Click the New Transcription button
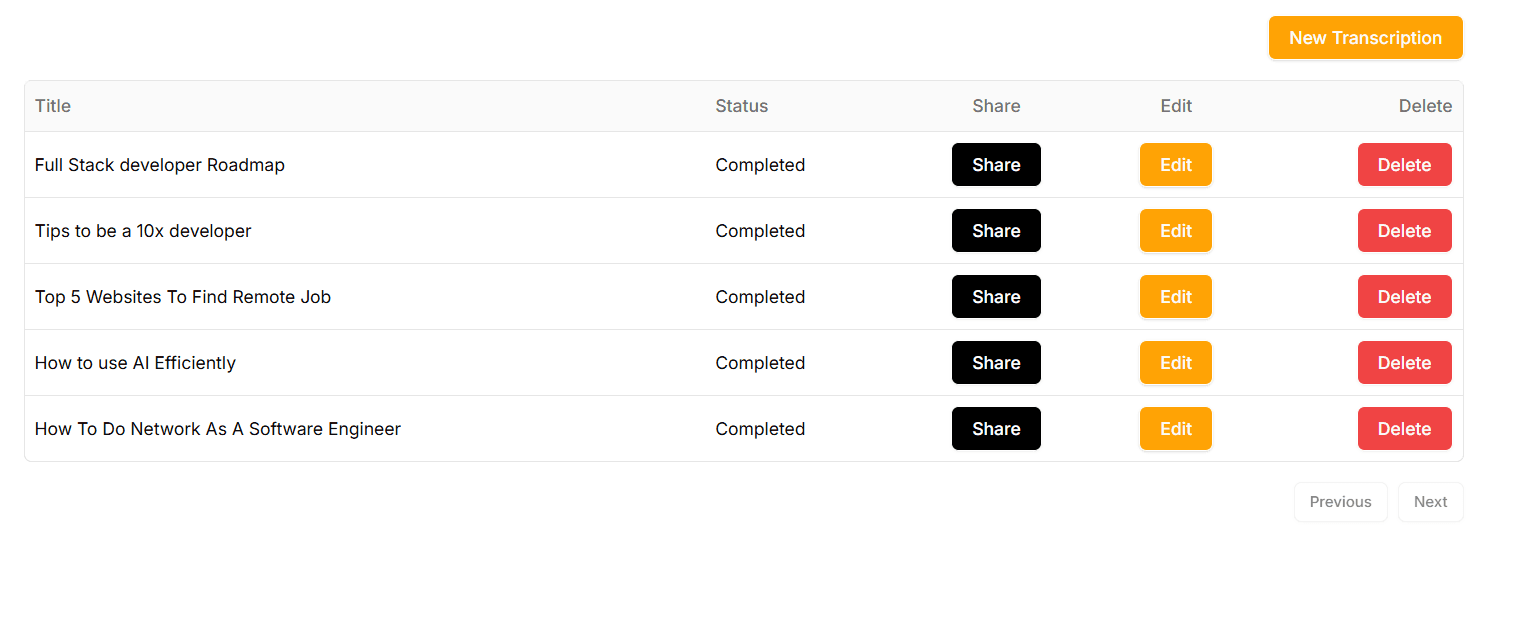 click(x=1365, y=37)
